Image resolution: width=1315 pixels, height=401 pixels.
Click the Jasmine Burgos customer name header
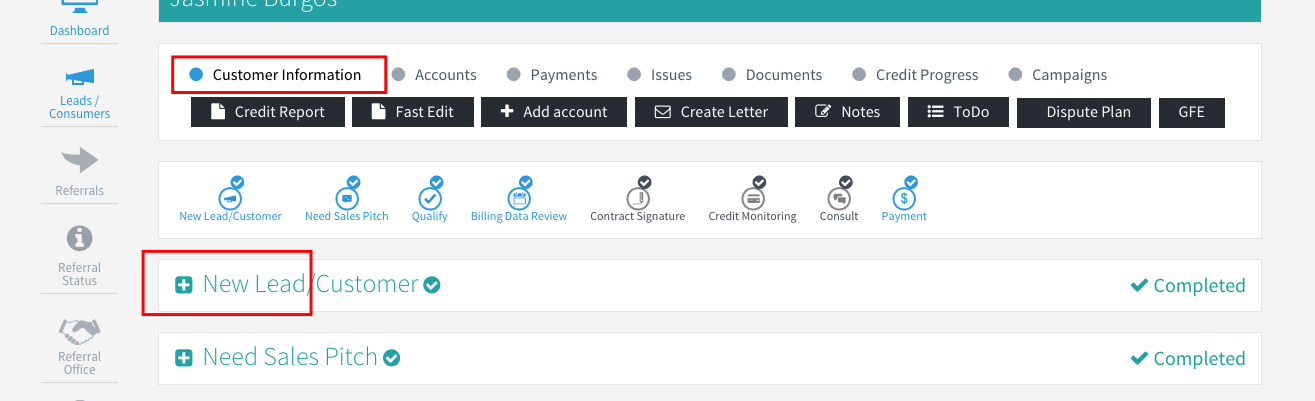tap(254, 4)
